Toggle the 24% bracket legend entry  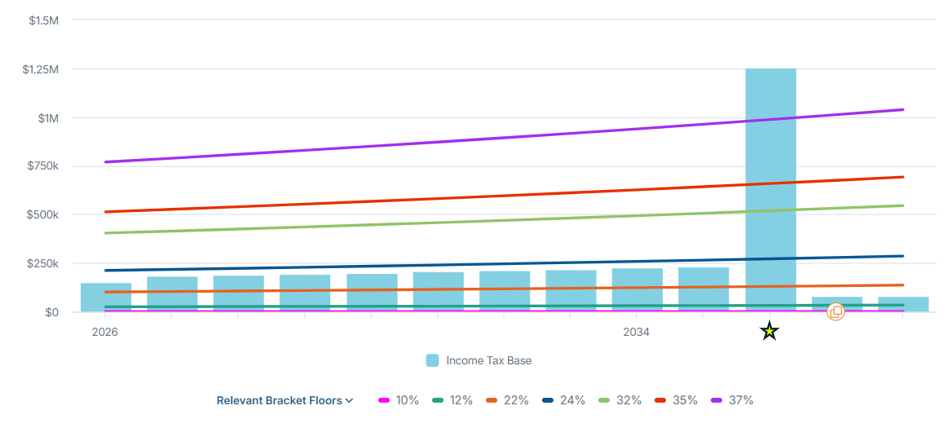563,400
